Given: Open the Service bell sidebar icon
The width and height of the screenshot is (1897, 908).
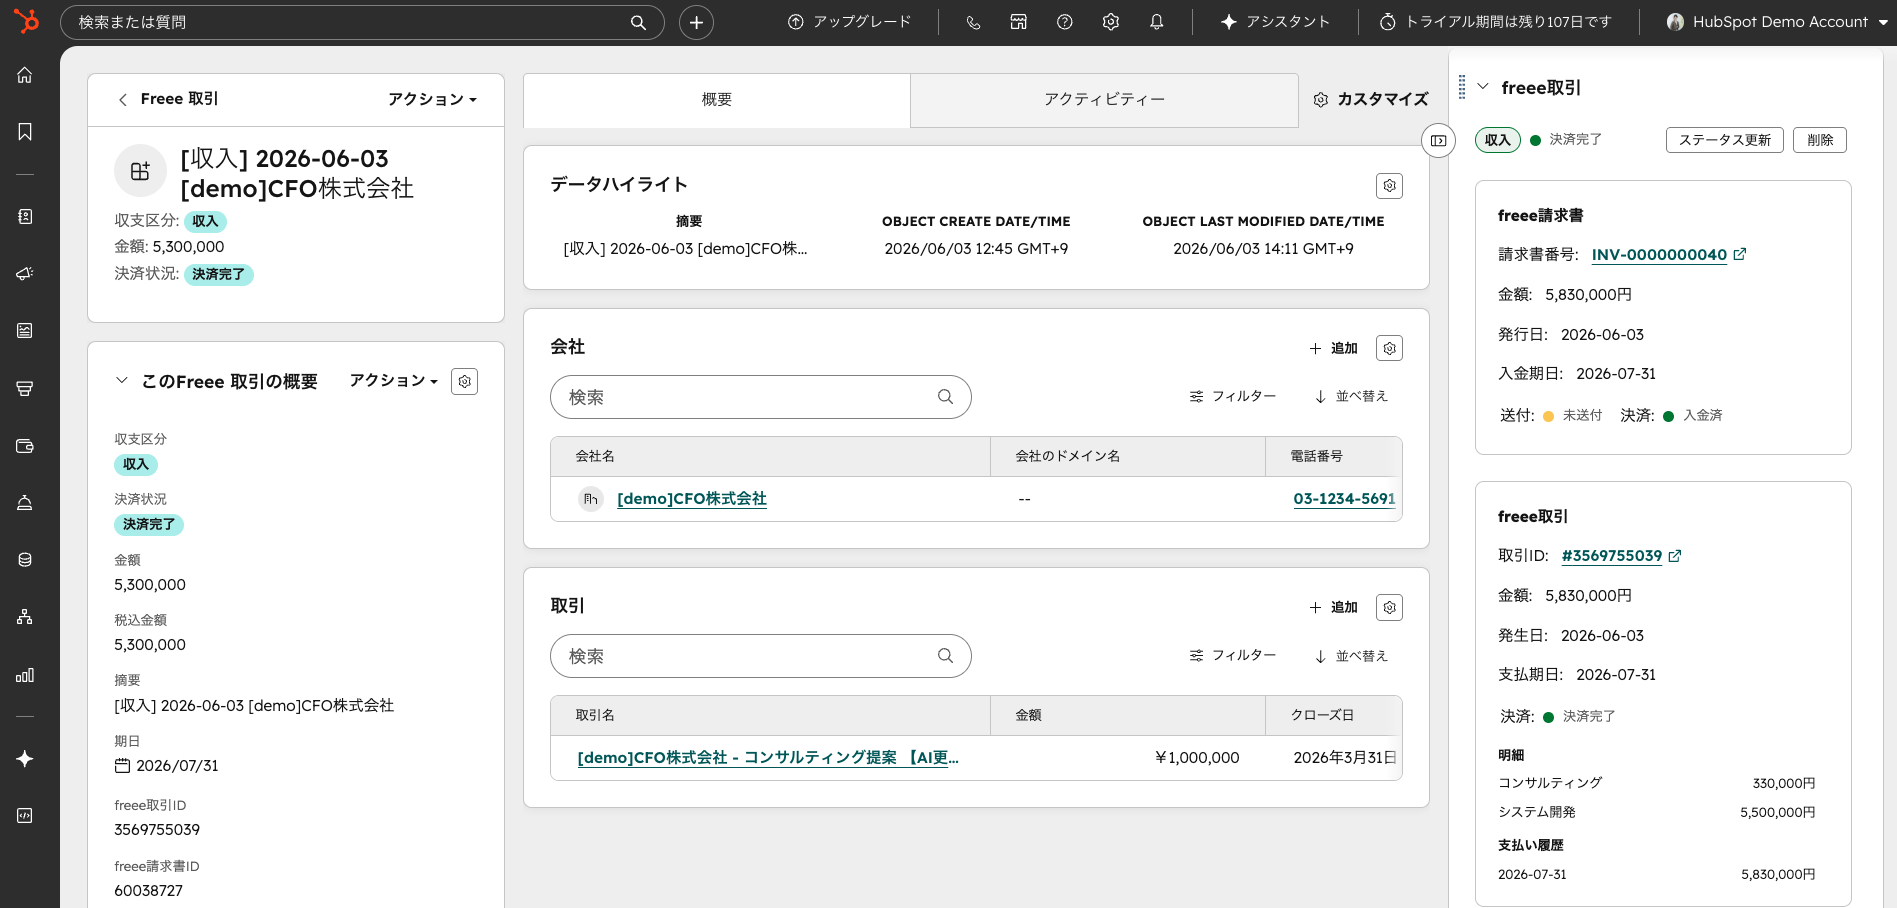Looking at the screenshot, I should [25, 503].
